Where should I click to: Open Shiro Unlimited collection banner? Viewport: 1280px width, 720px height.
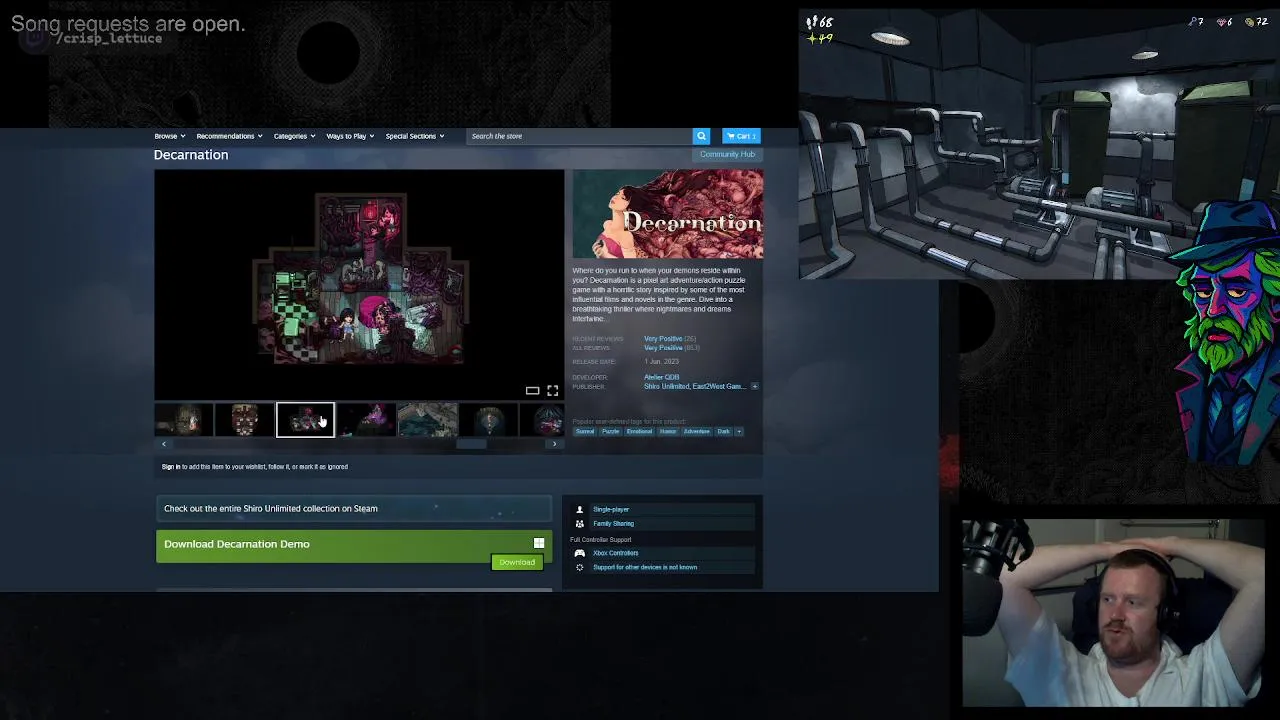pos(354,508)
